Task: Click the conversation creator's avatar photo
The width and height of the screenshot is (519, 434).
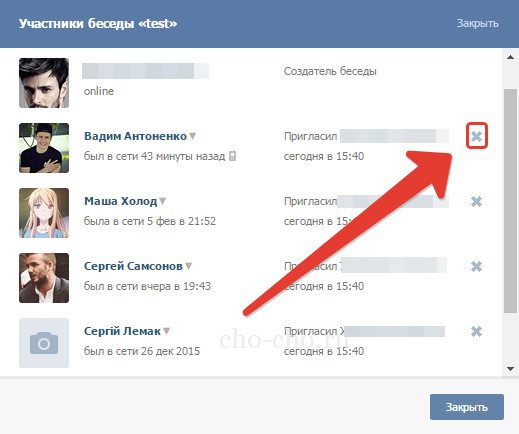Action: pos(44,83)
